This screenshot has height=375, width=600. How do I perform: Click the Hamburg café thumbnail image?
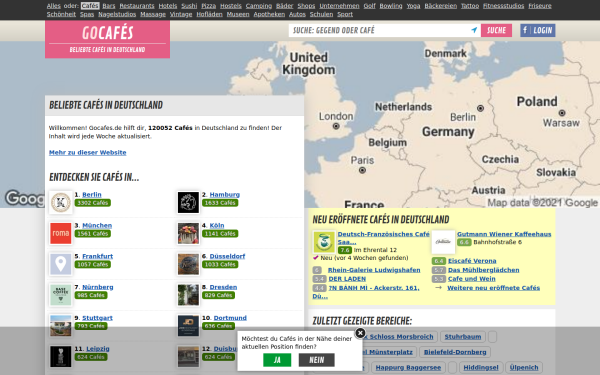point(188,202)
